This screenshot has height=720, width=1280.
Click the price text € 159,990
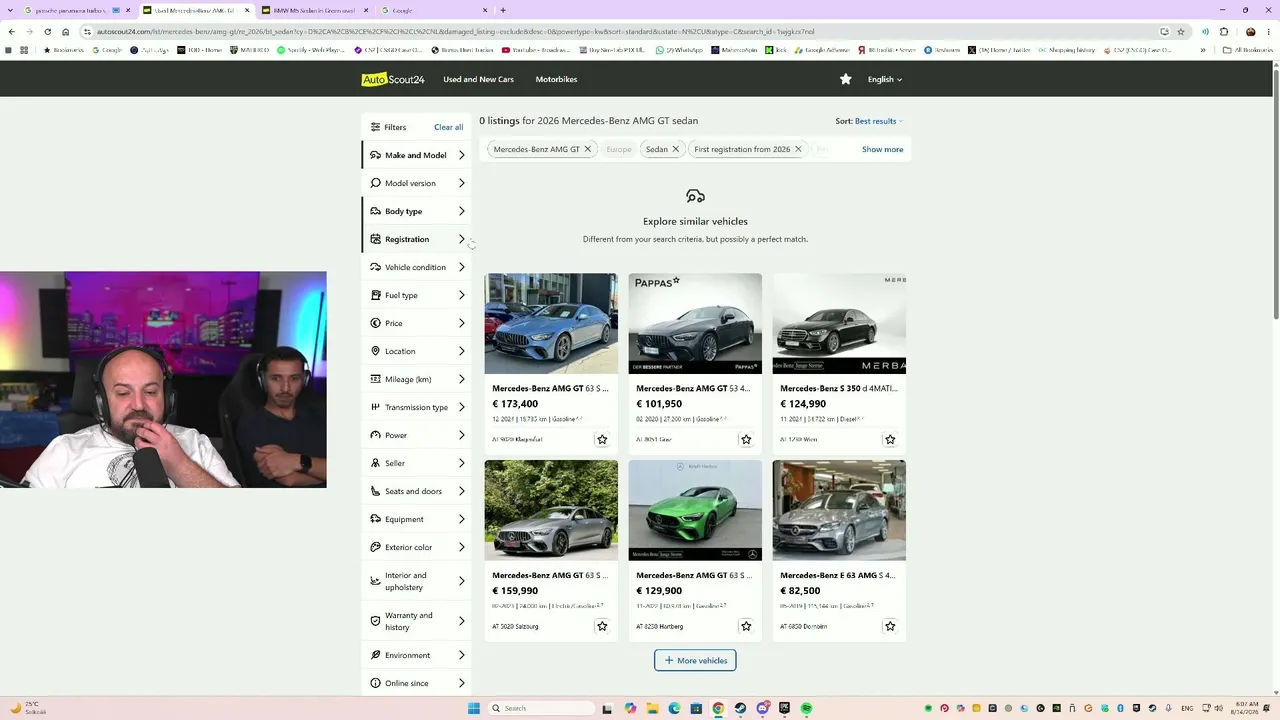515,591
